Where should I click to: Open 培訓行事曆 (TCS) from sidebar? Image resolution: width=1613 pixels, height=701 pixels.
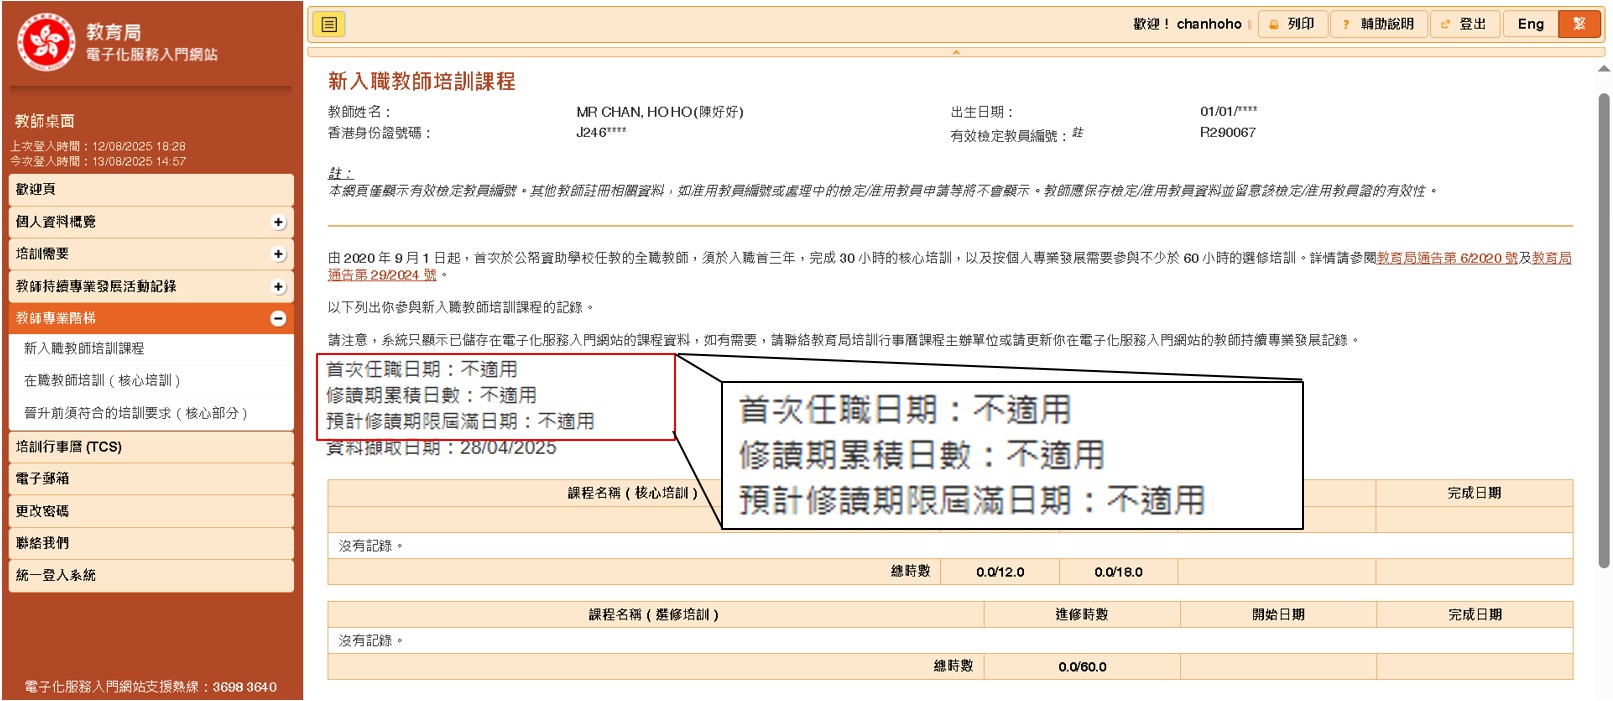point(151,447)
